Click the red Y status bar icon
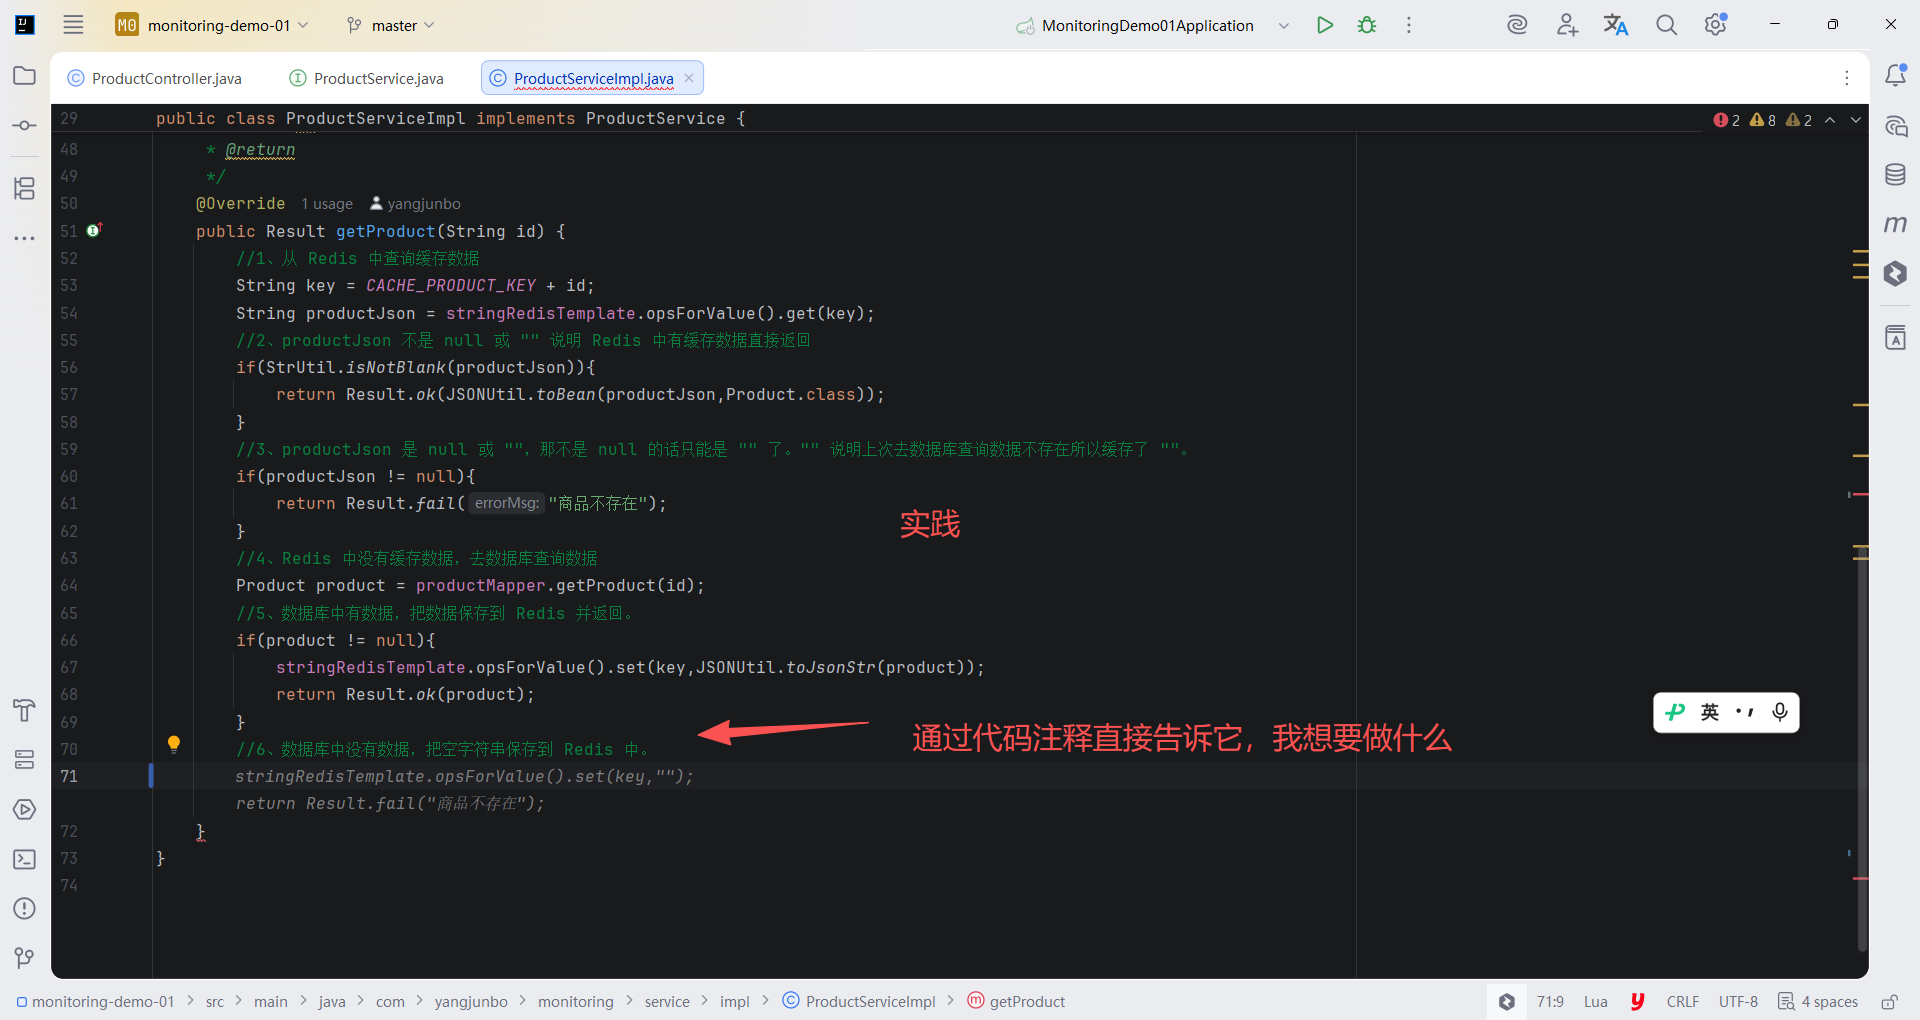1920x1020 pixels. (x=1638, y=1001)
